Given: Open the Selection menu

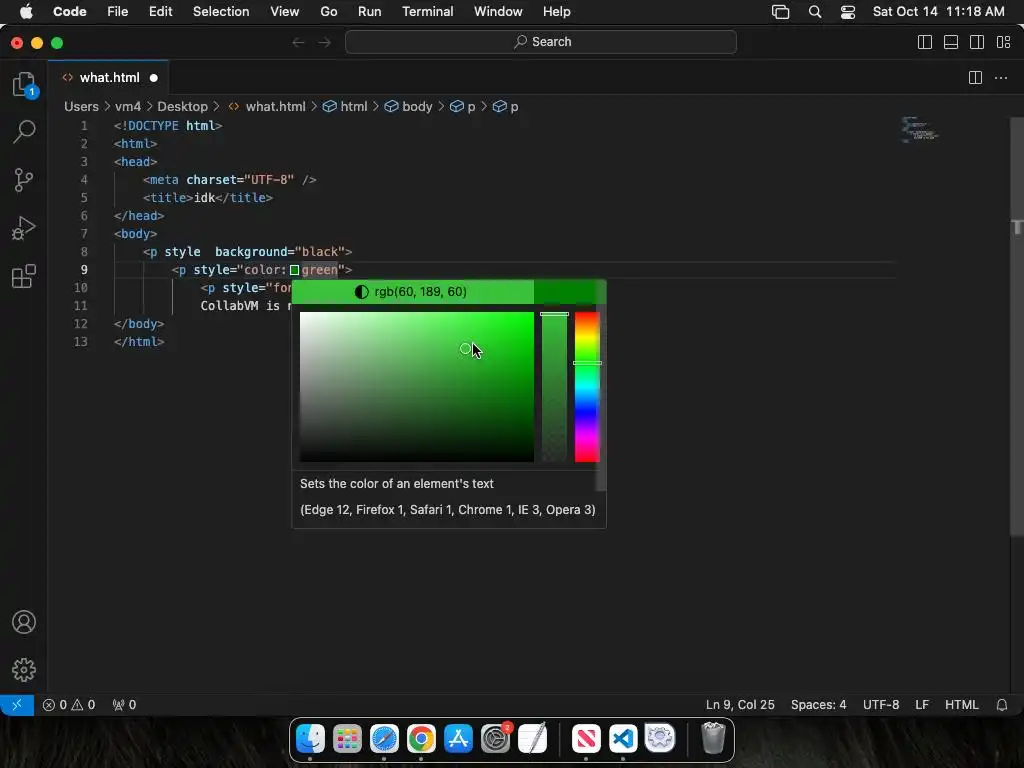Looking at the screenshot, I should pyautogui.click(x=221, y=12).
